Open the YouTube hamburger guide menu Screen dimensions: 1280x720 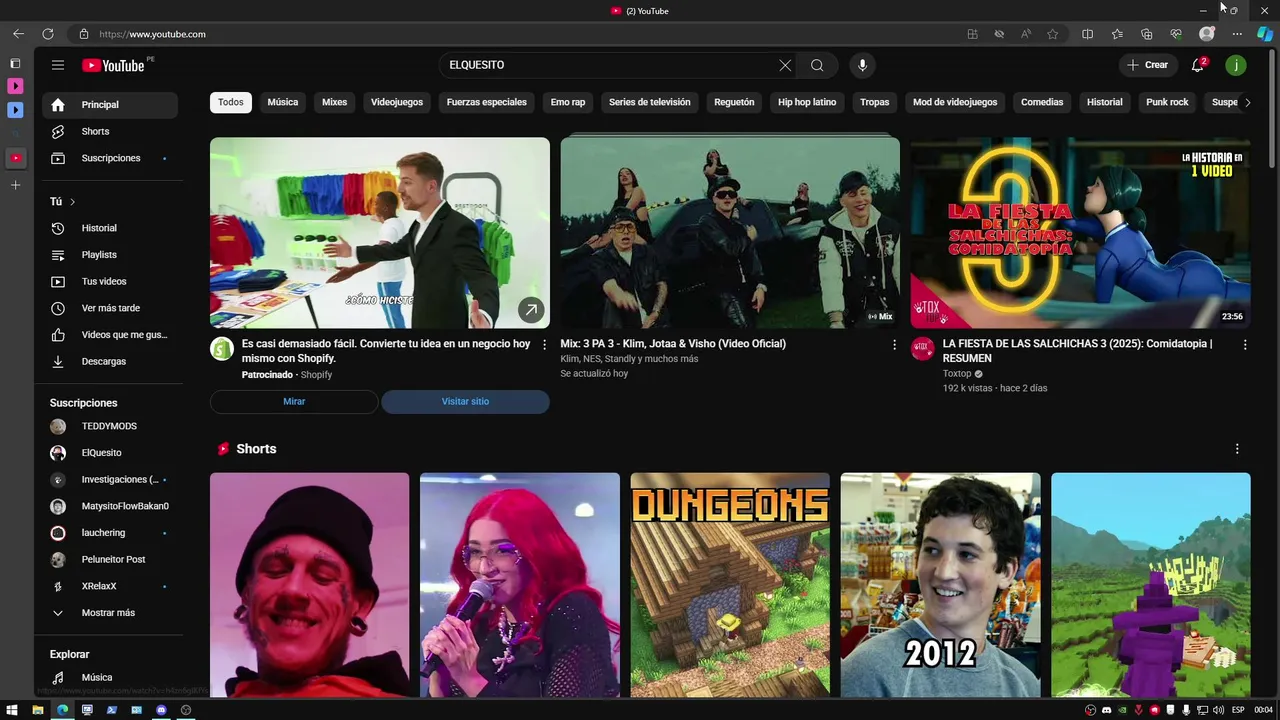pos(58,65)
